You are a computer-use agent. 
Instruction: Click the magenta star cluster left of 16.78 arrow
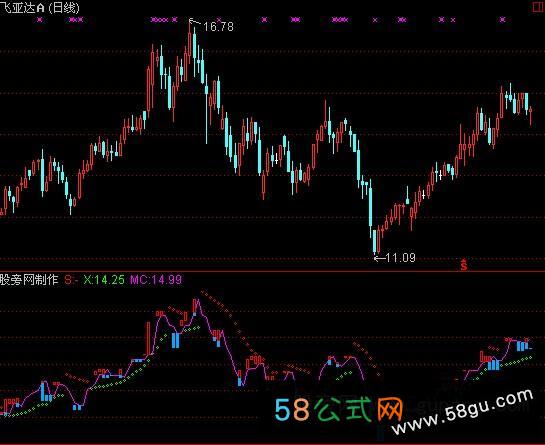160,20
